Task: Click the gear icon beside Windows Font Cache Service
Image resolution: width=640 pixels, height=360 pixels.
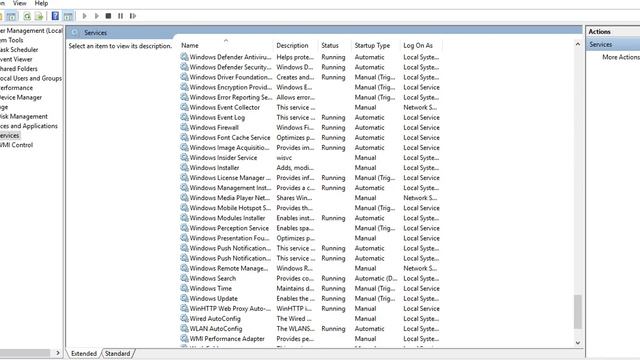Action: click(x=184, y=138)
